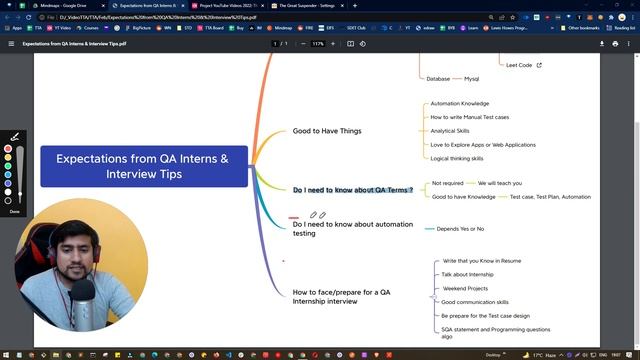Screen dimensions: 640x360
Task: Pick the yellow pen color
Action: click(x=8, y=157)
